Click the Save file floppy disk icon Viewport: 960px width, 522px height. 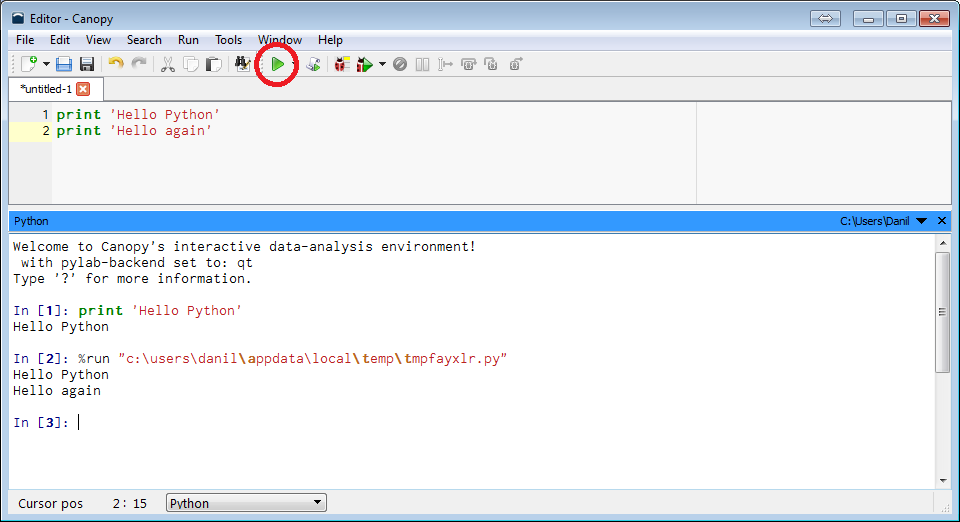pyautogui.click(x=64, y=64)
